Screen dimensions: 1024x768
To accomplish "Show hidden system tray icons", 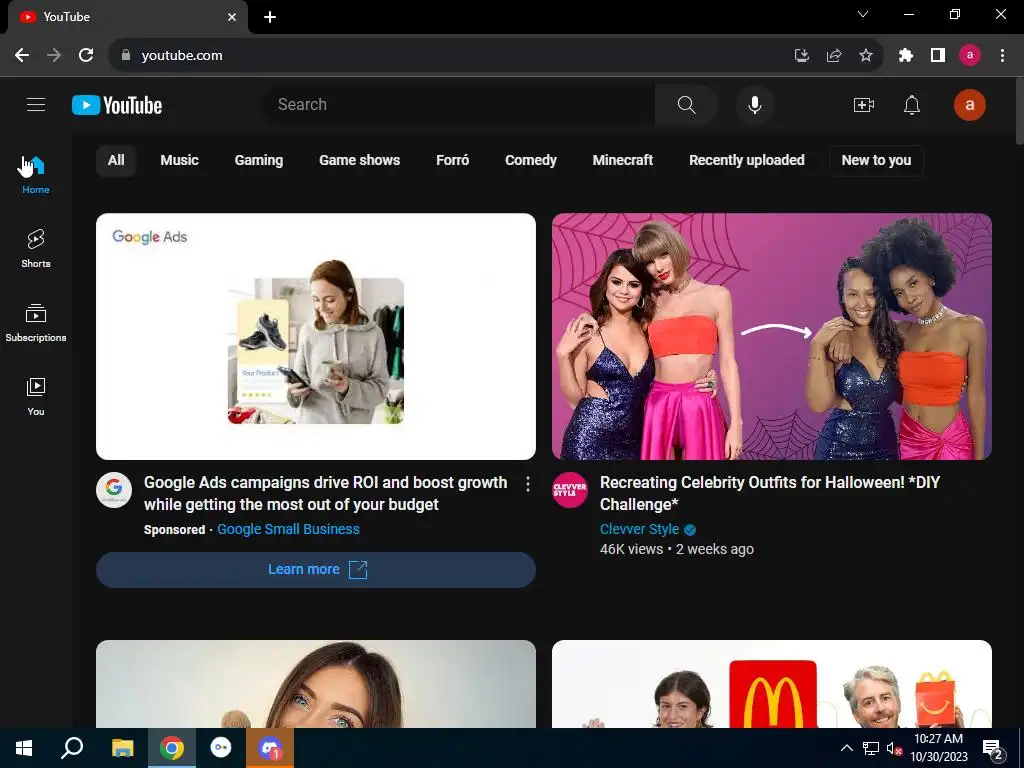I will click(846, 748).
